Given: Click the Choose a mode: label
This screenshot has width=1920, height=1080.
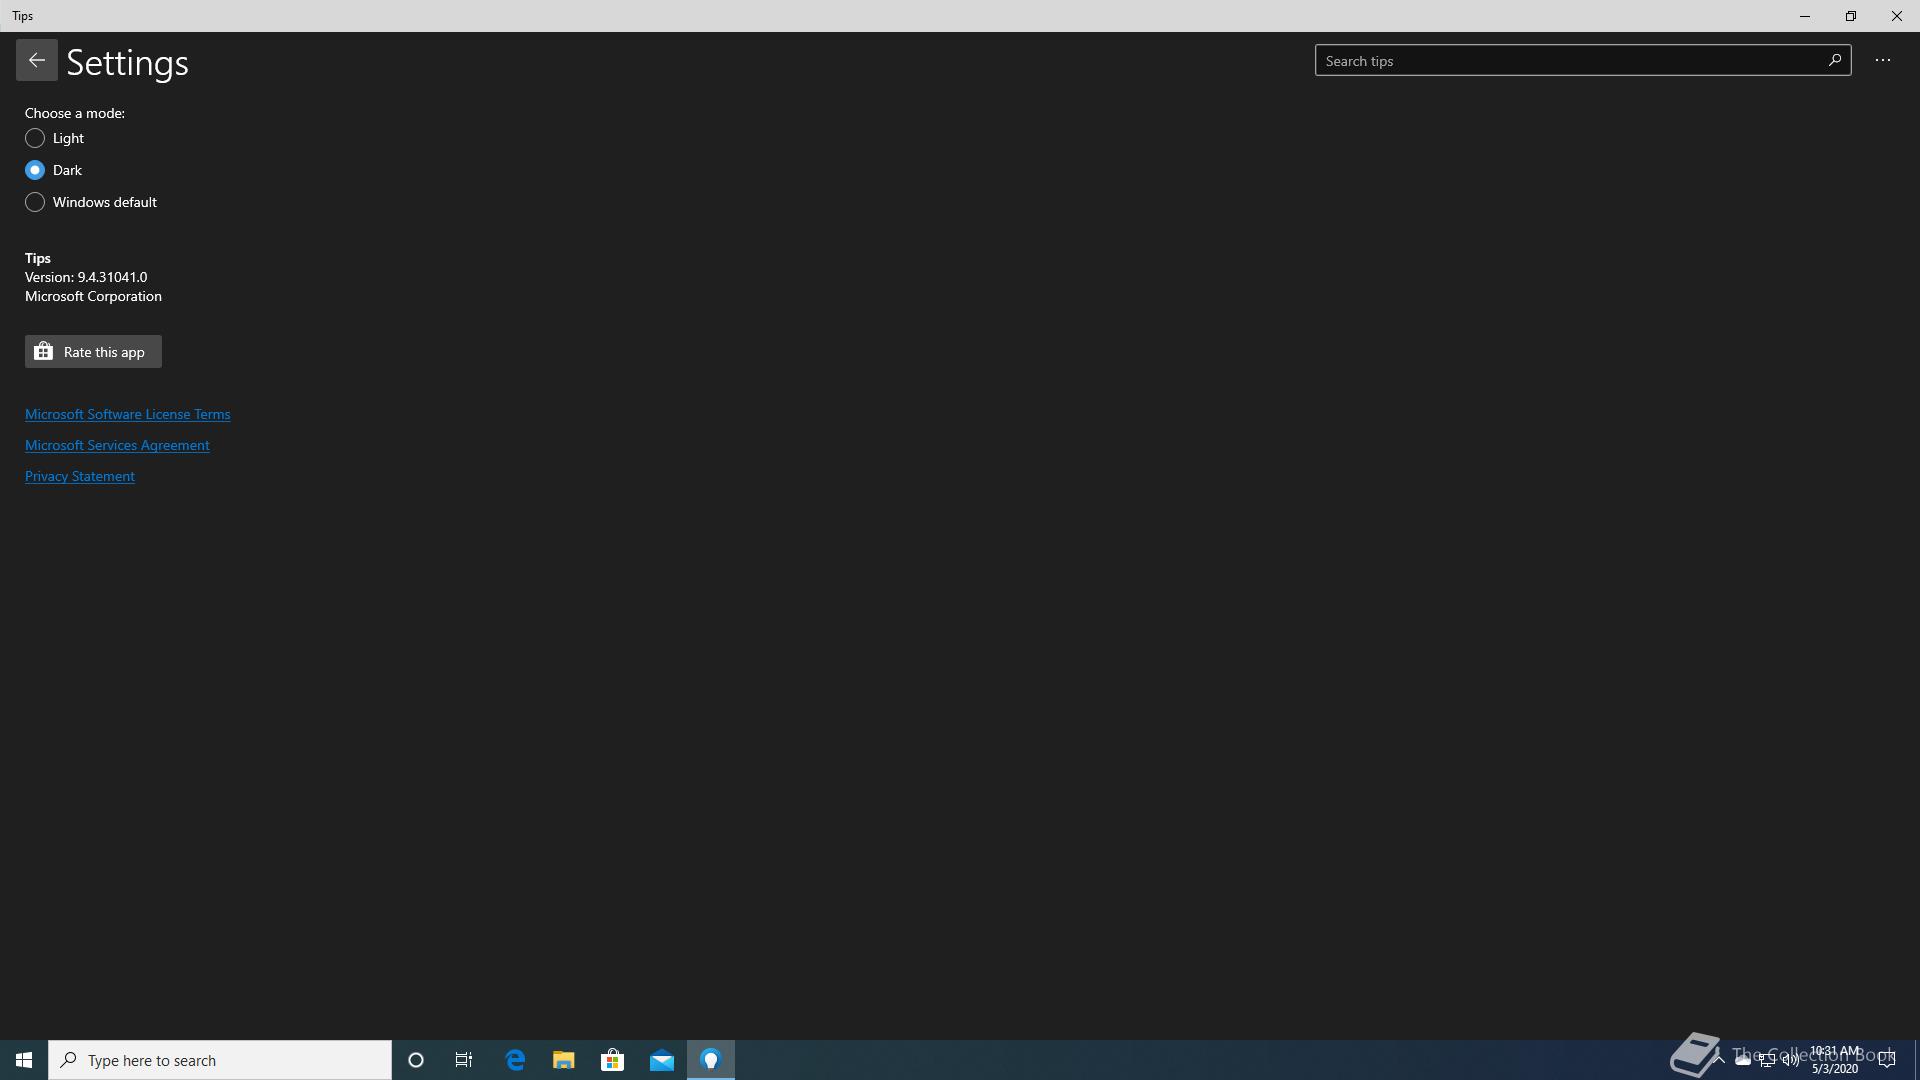Looking at the screenshot, I should 75,113.
